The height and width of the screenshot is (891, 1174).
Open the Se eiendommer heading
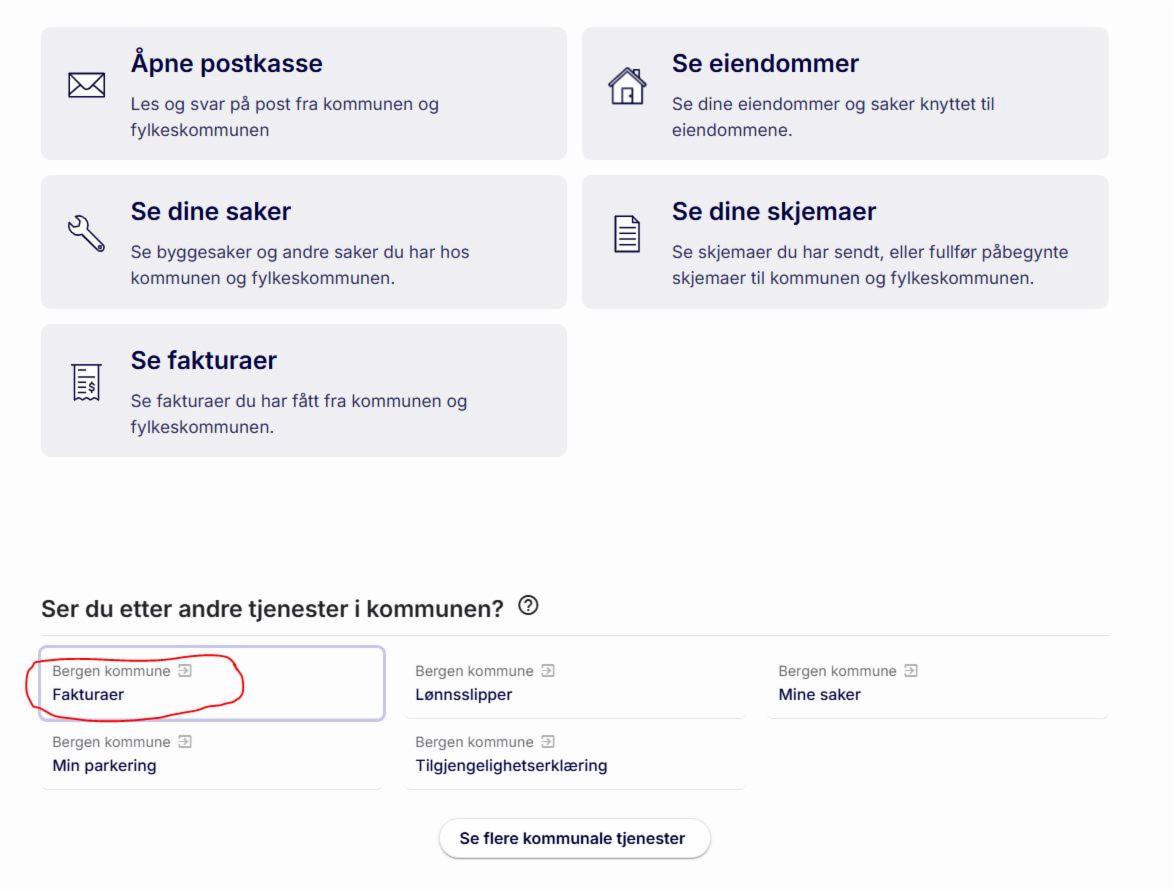click(x=765, y=63)
